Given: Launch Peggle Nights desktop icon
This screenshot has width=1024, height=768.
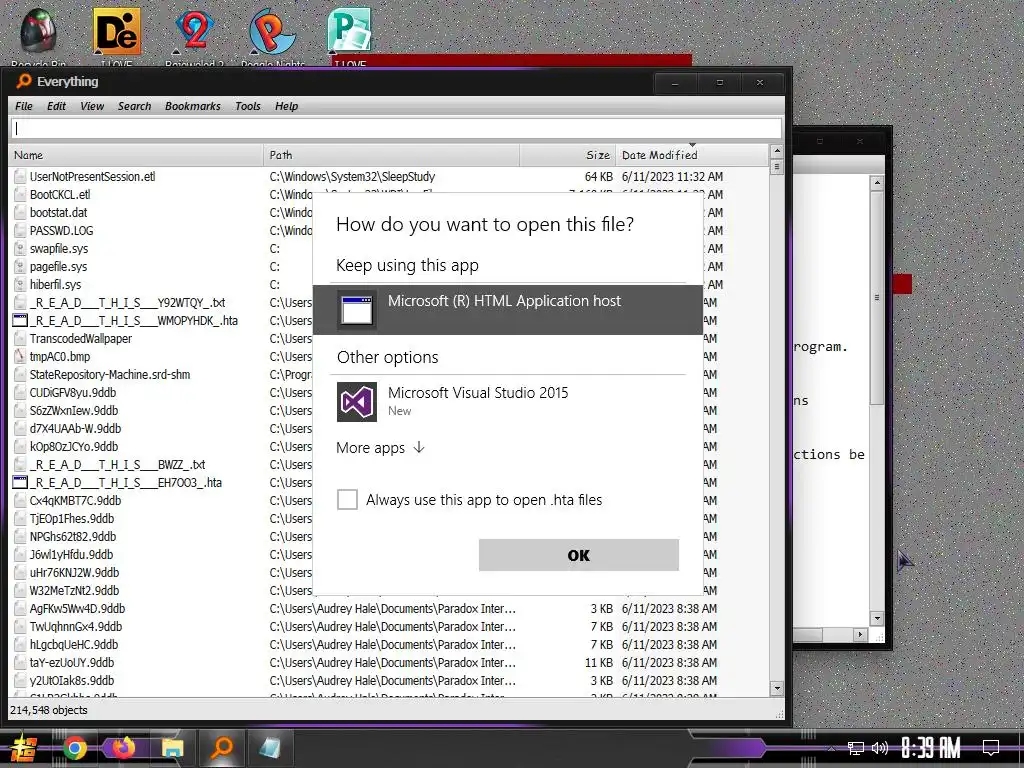Looking at the screenshot, I should 272,31.
